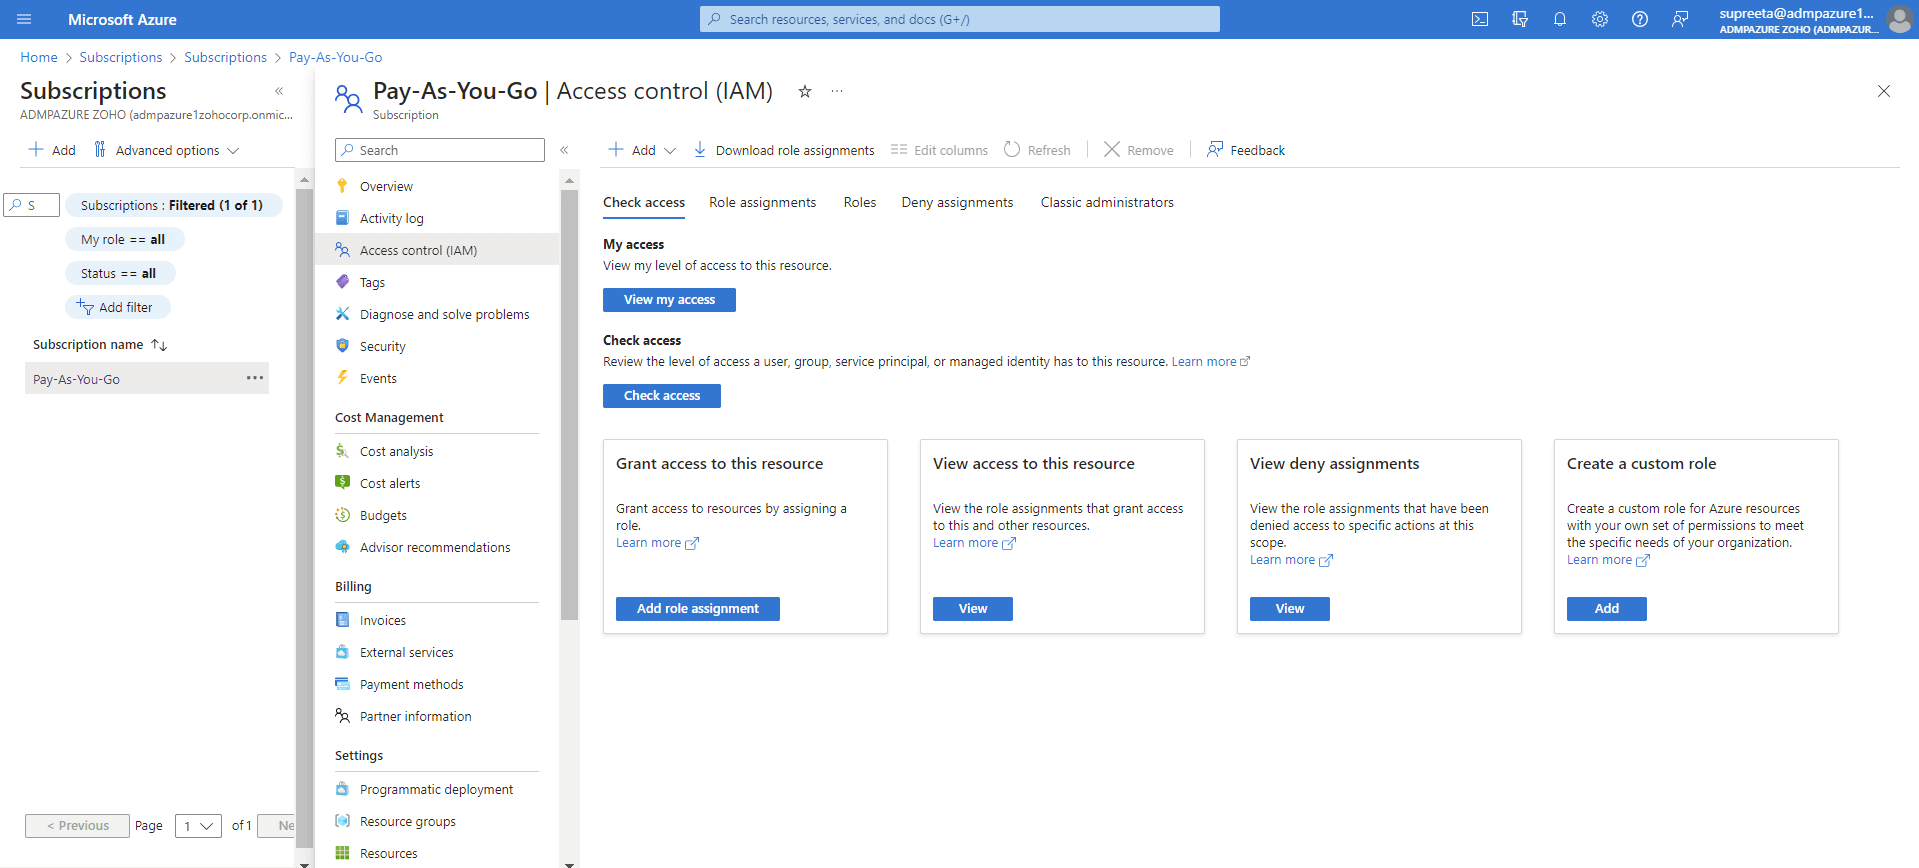Open the more options ellipsis beside title
The height and width of the screenshot is (868, 1919).
(837, 91)
